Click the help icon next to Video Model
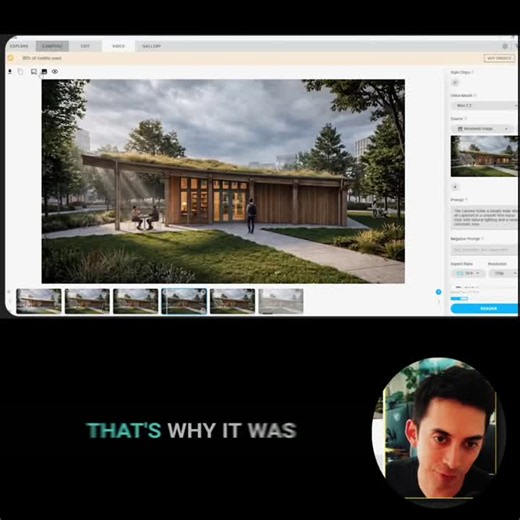 tap(475, 96)
